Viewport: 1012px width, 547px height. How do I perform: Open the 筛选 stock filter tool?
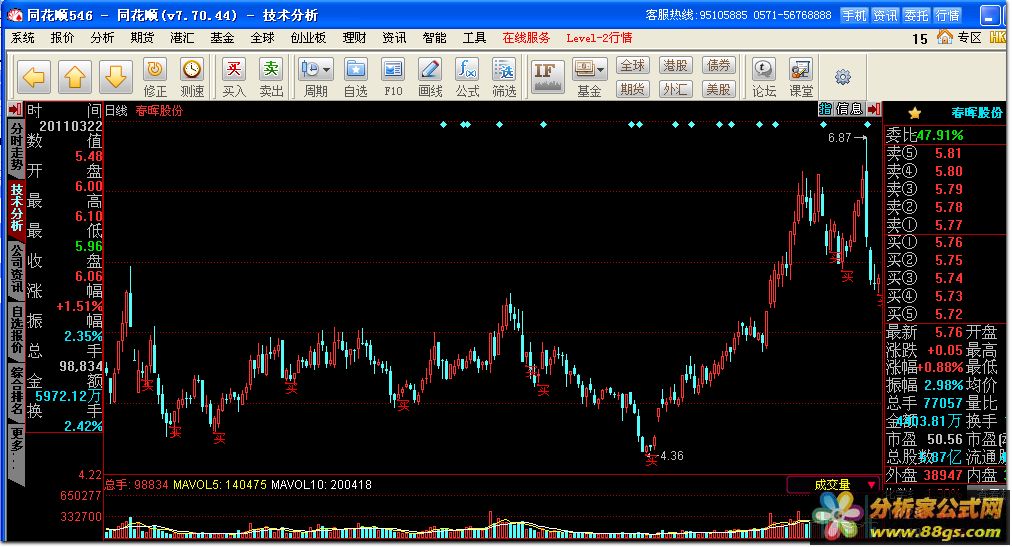click(504, 77)
